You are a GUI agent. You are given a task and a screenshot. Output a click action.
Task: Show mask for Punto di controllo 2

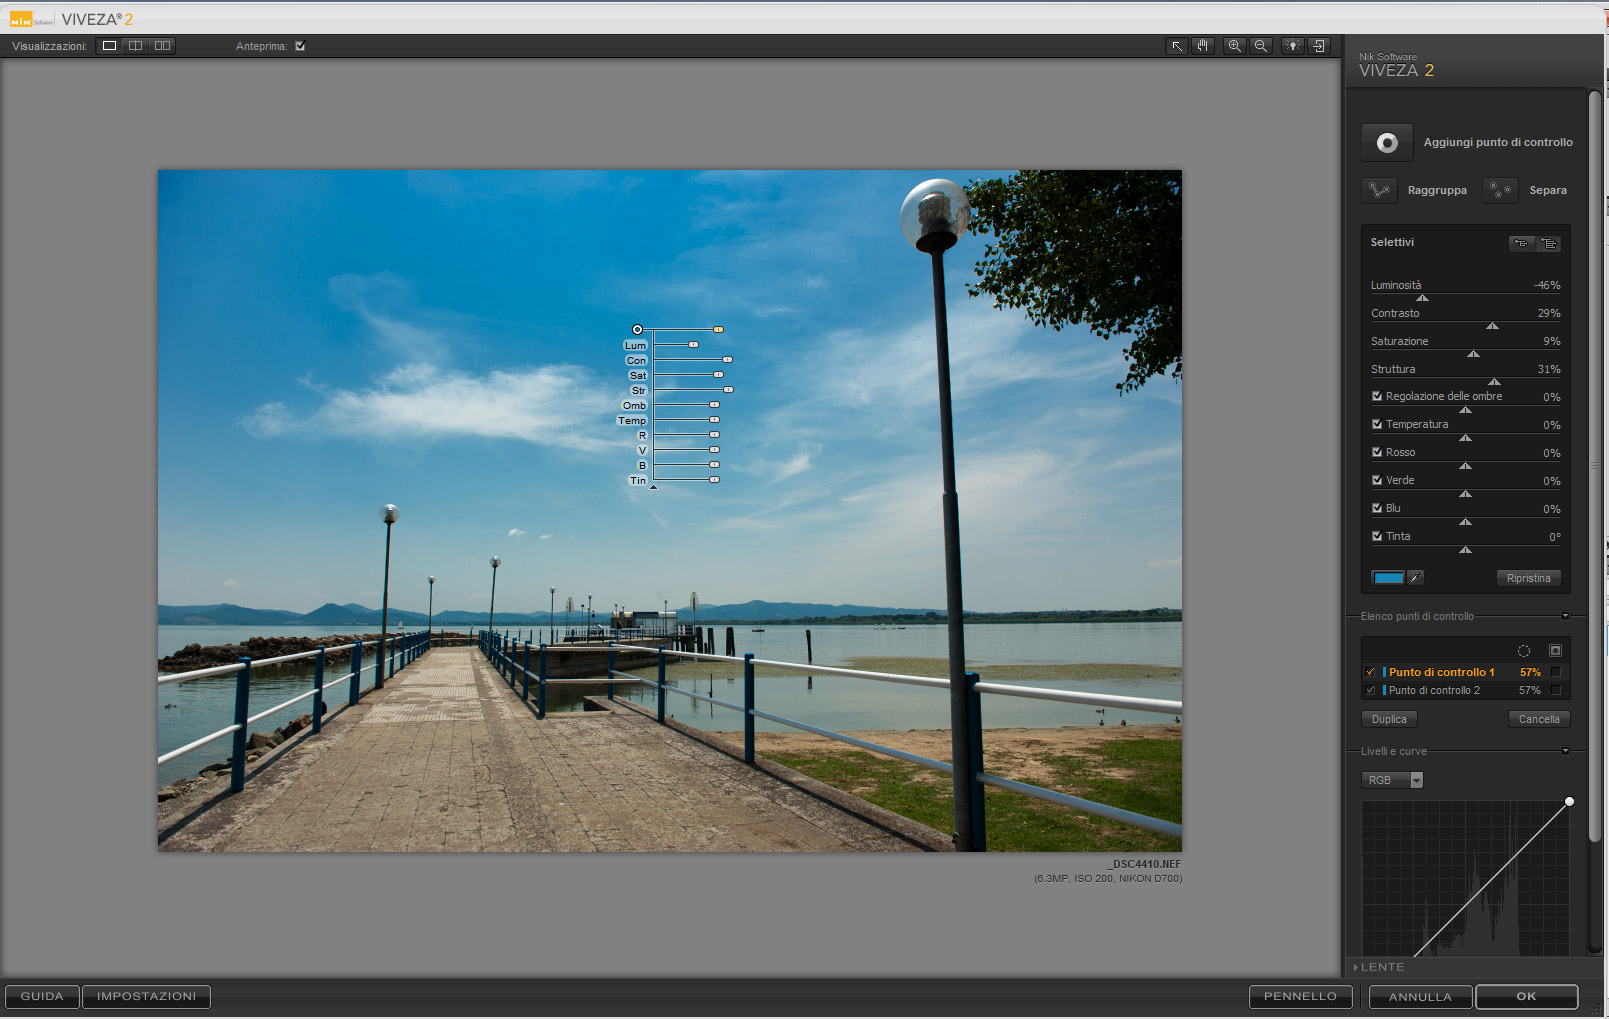[1556, 690]
